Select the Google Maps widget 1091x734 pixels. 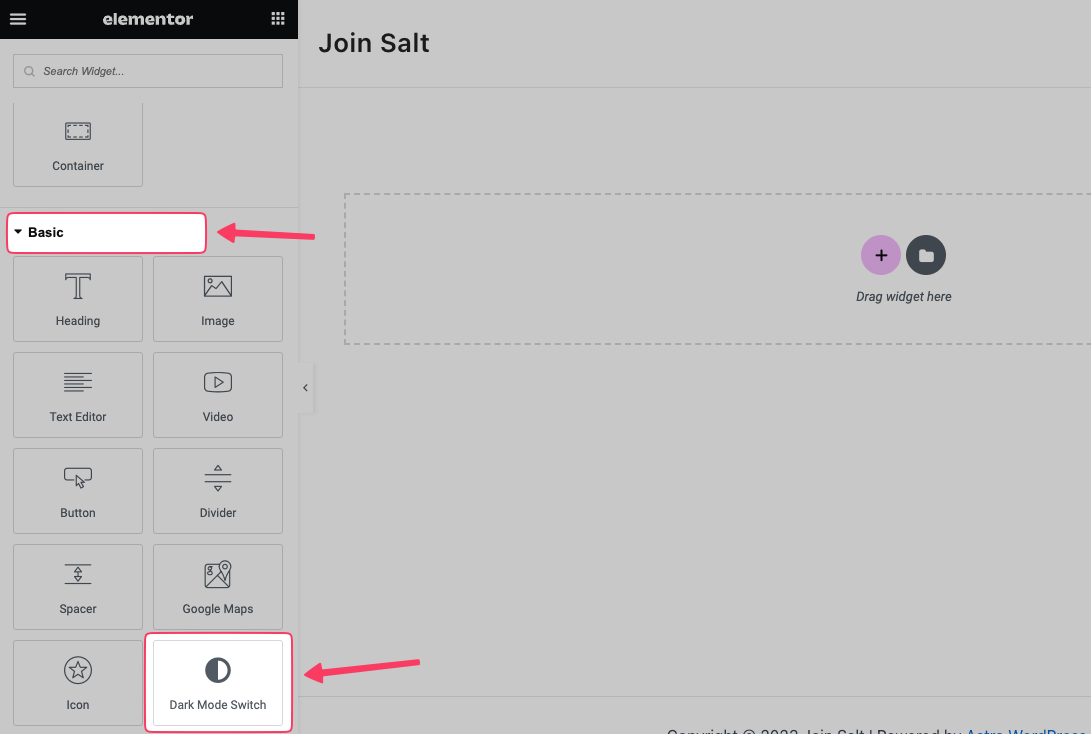tap(218, 587)
